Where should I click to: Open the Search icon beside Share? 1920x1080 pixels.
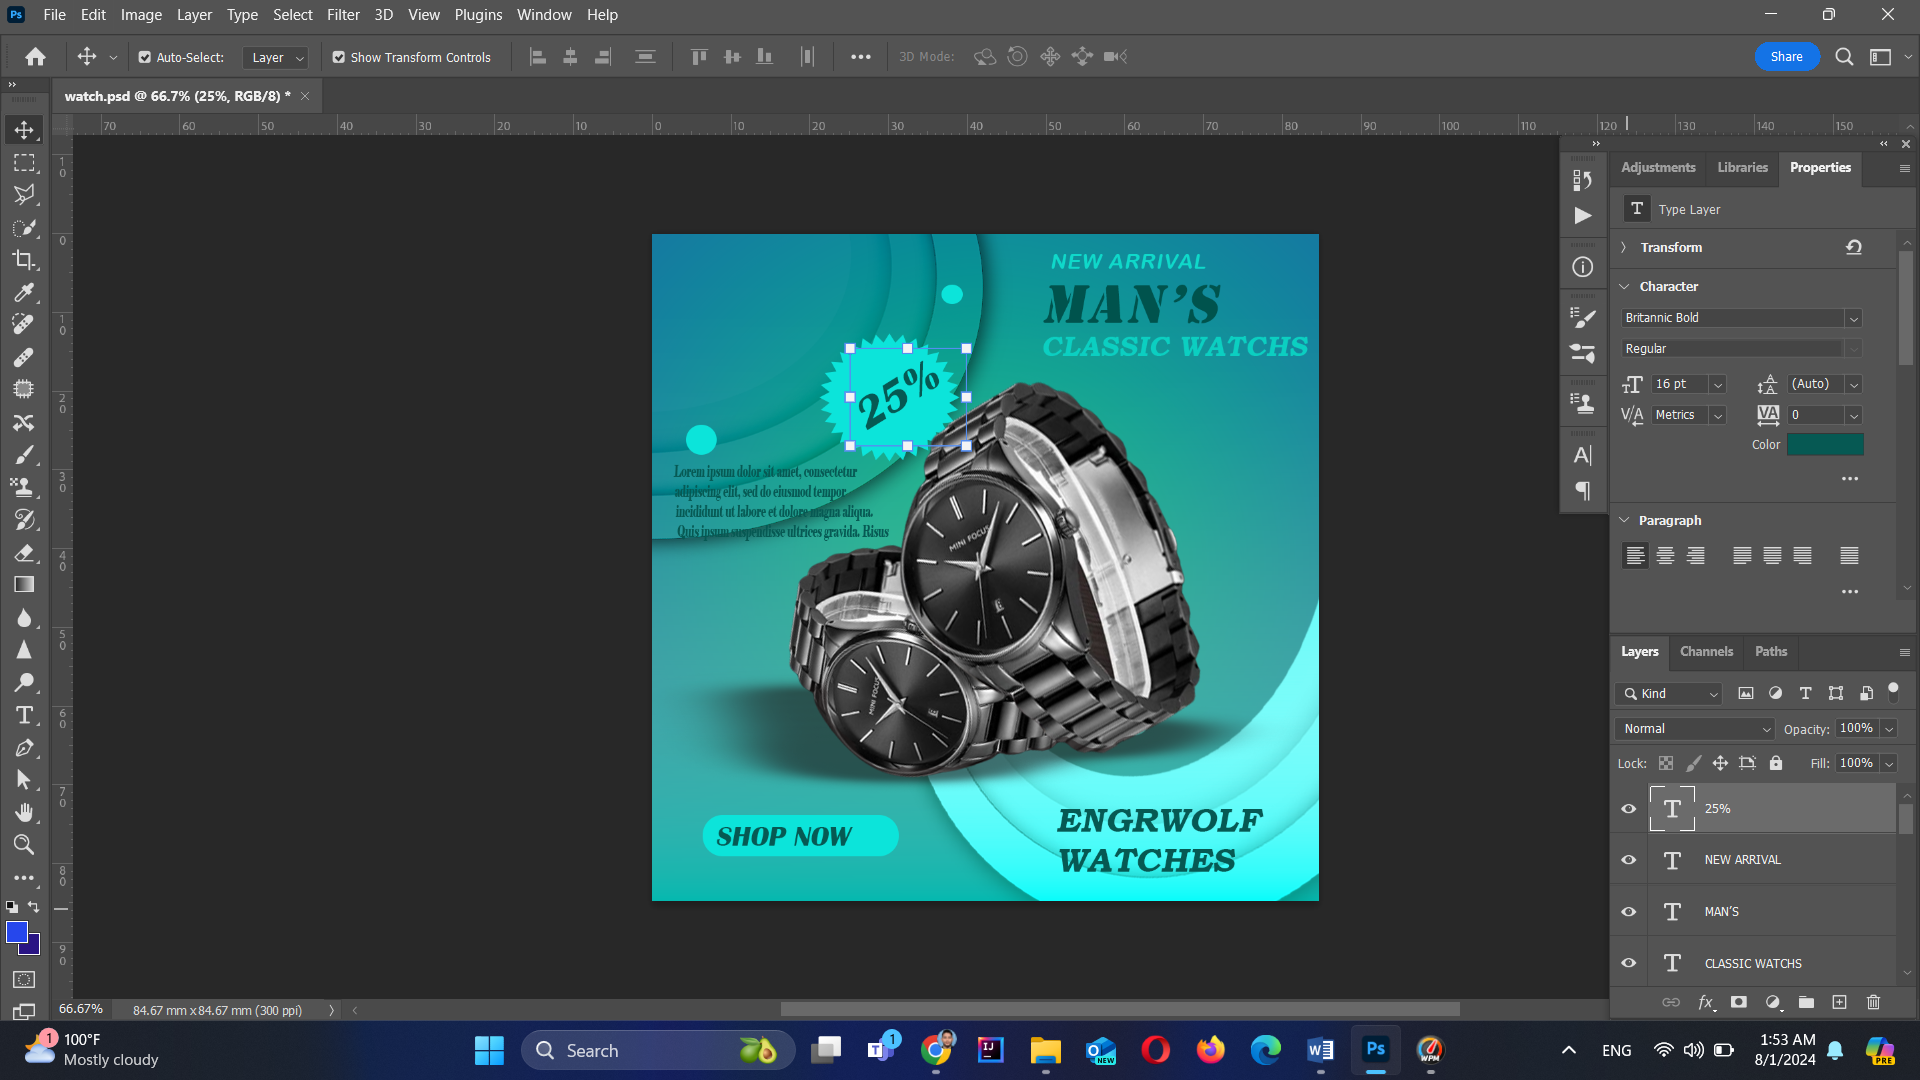click(1844, 57)
